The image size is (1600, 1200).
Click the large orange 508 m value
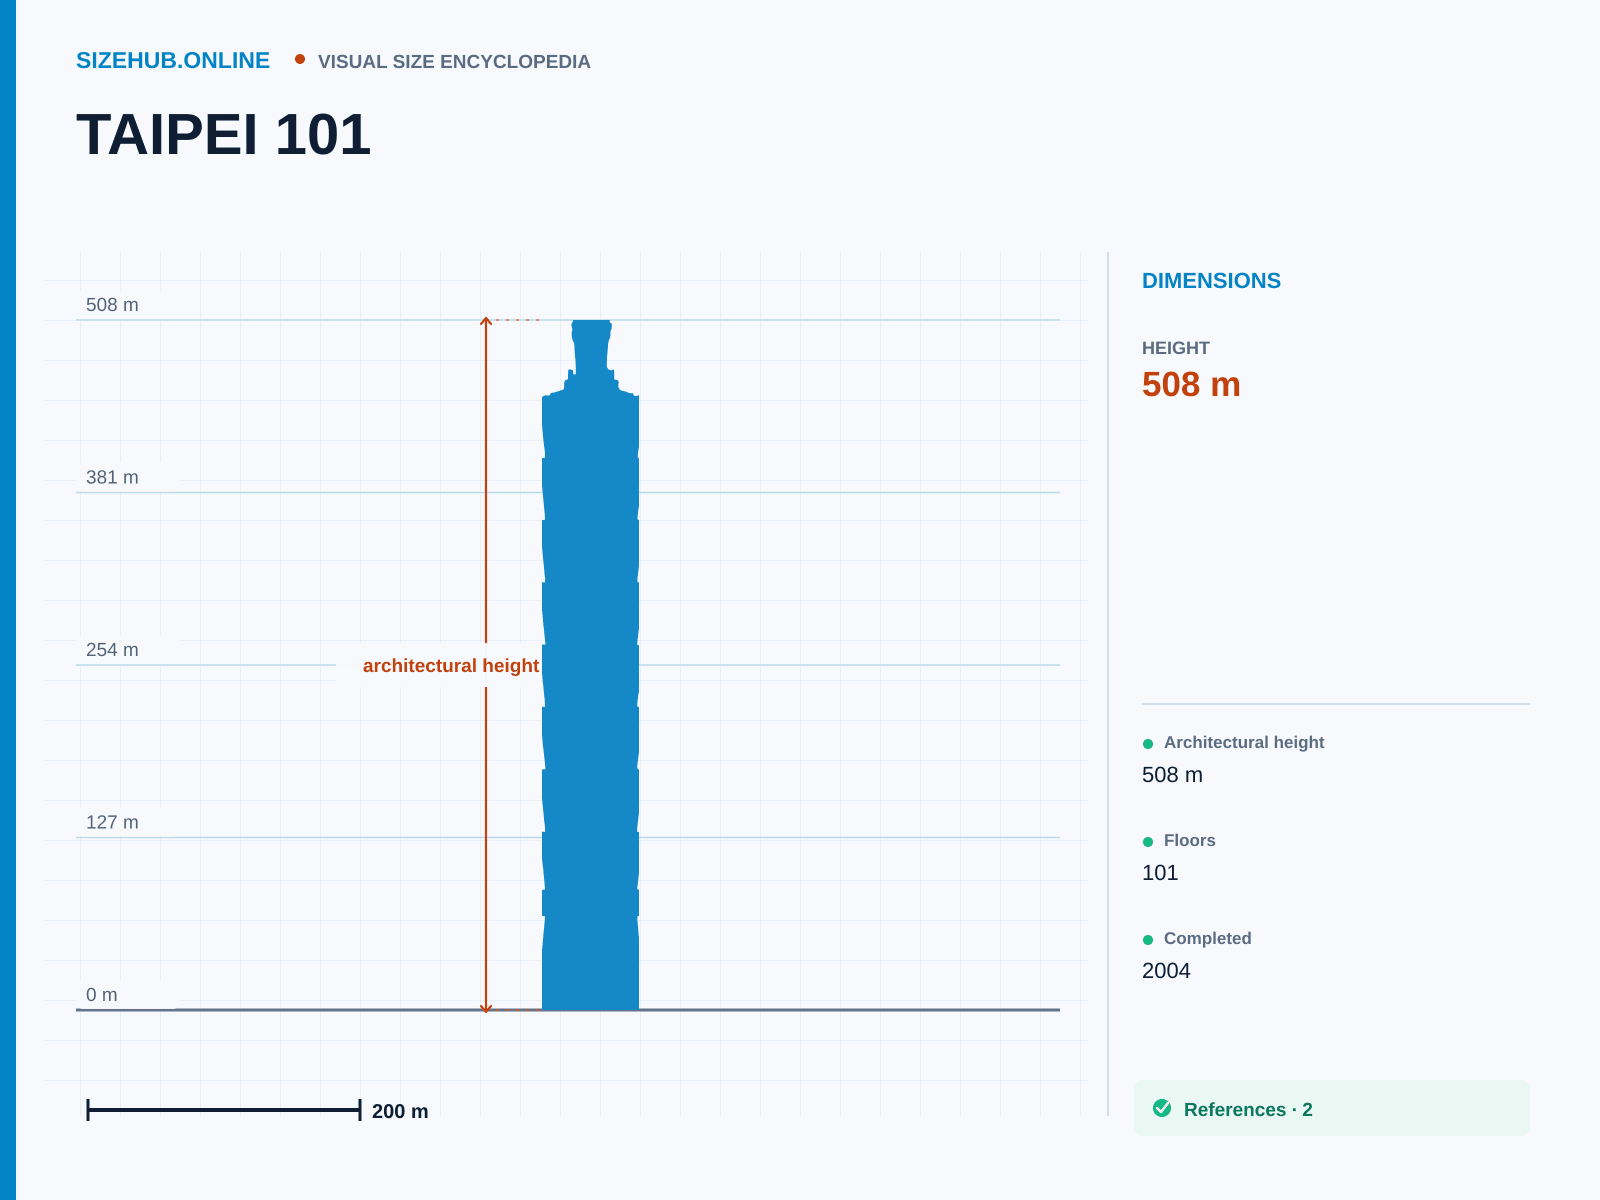point(1191,384)
